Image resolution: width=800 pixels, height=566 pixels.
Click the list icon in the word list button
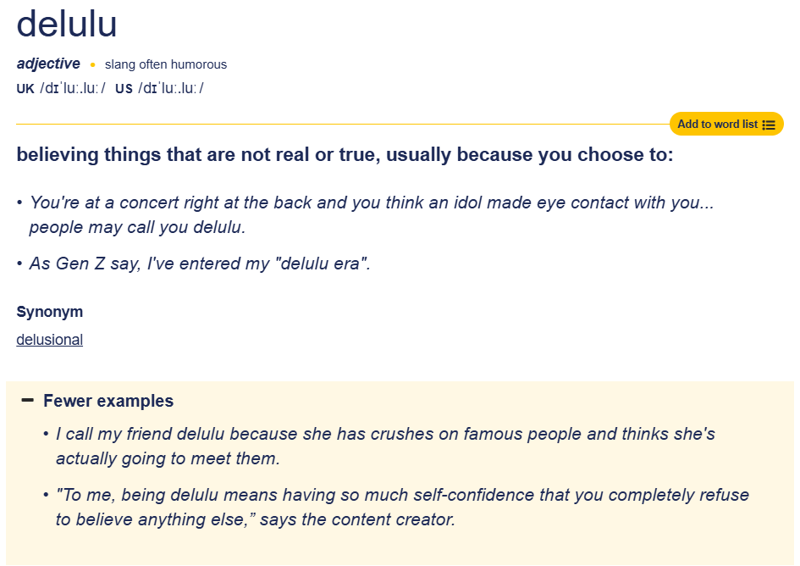(768, 125)
